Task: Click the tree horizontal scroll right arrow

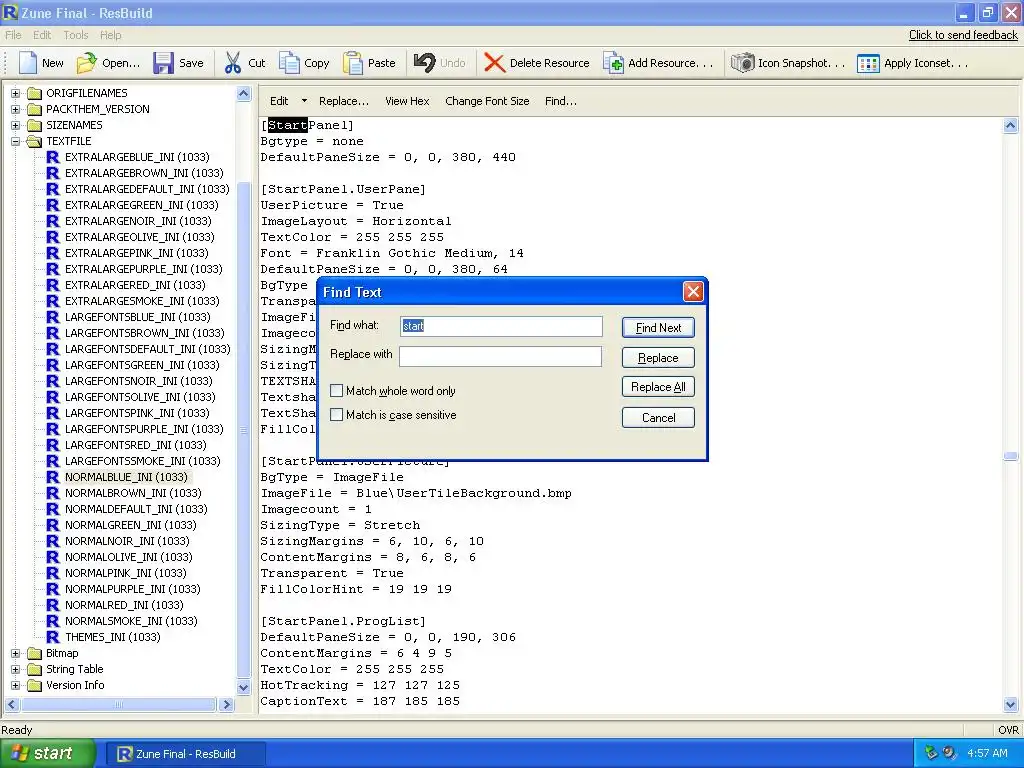Action: [226, 704]
